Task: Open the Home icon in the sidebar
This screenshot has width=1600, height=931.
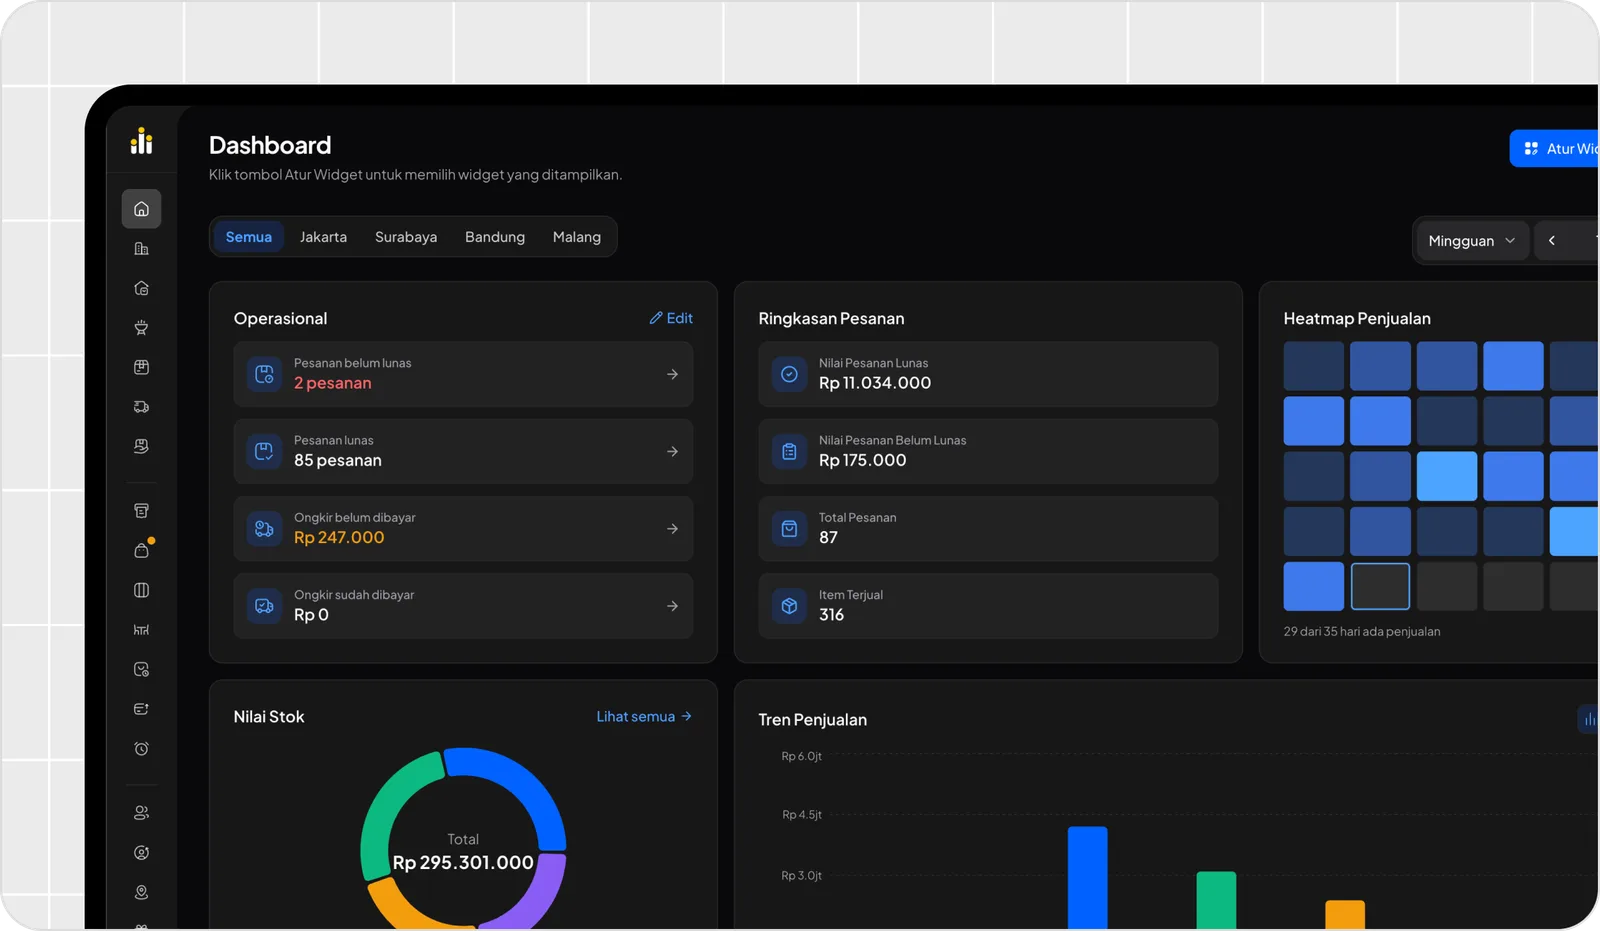Action: click(141, 209)
